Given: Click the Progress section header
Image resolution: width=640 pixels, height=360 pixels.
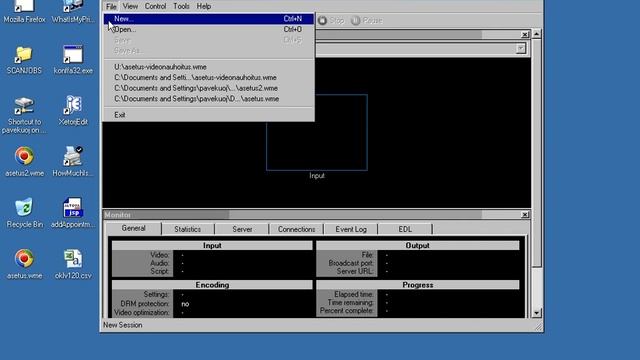Looking at the screenshot, I should pyautogui.click(x=418, y=285).
